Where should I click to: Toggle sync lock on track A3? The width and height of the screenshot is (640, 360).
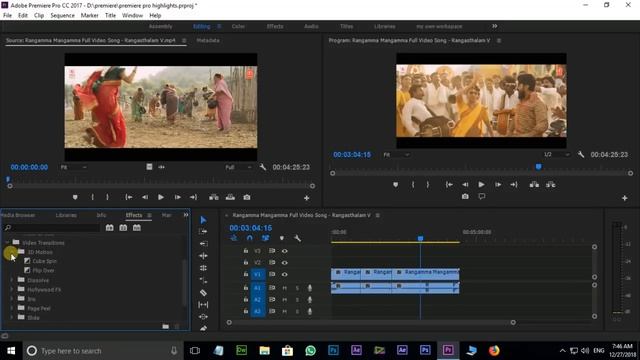tap(272, 311)
